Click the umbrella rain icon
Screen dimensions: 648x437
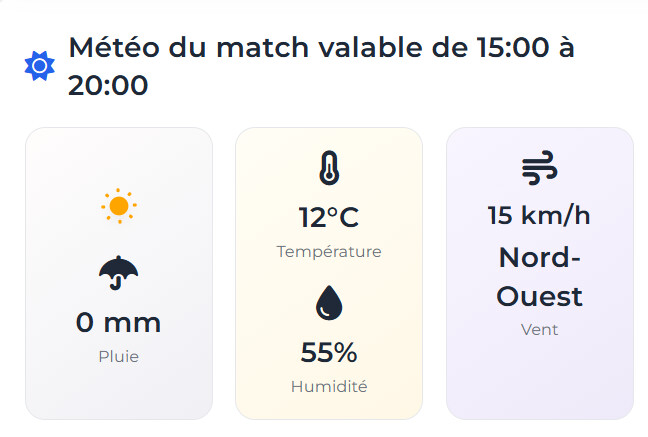(x=119, y=272)
